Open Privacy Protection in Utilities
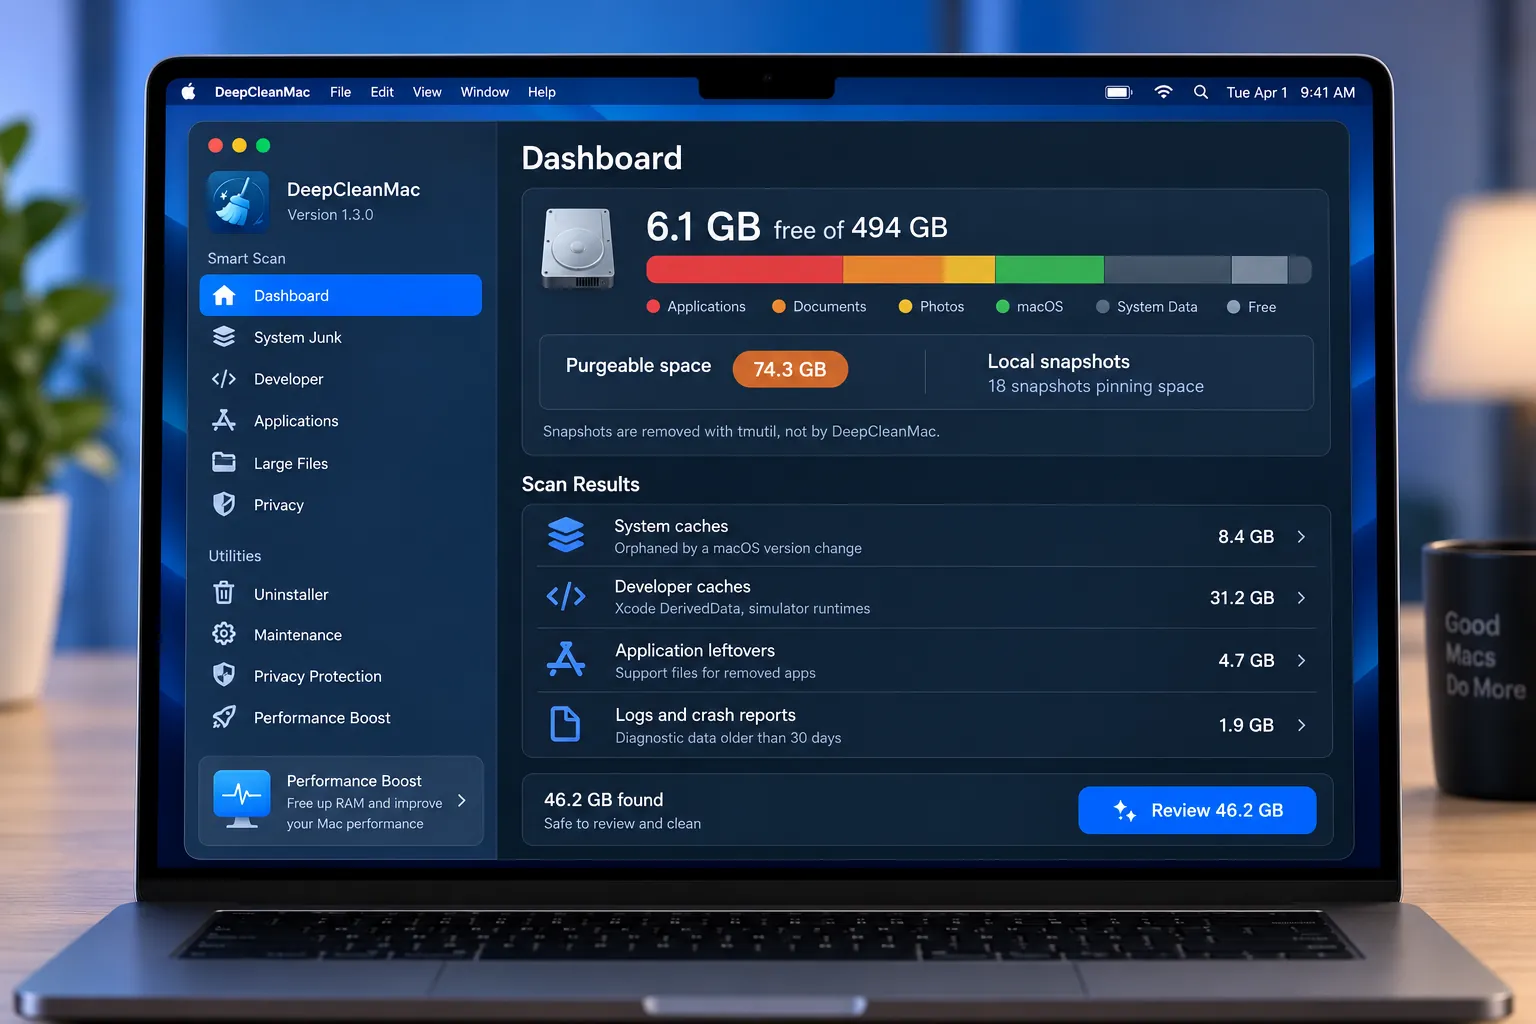The width and height of the screenshot is (1536, 1024). [341, 676]
